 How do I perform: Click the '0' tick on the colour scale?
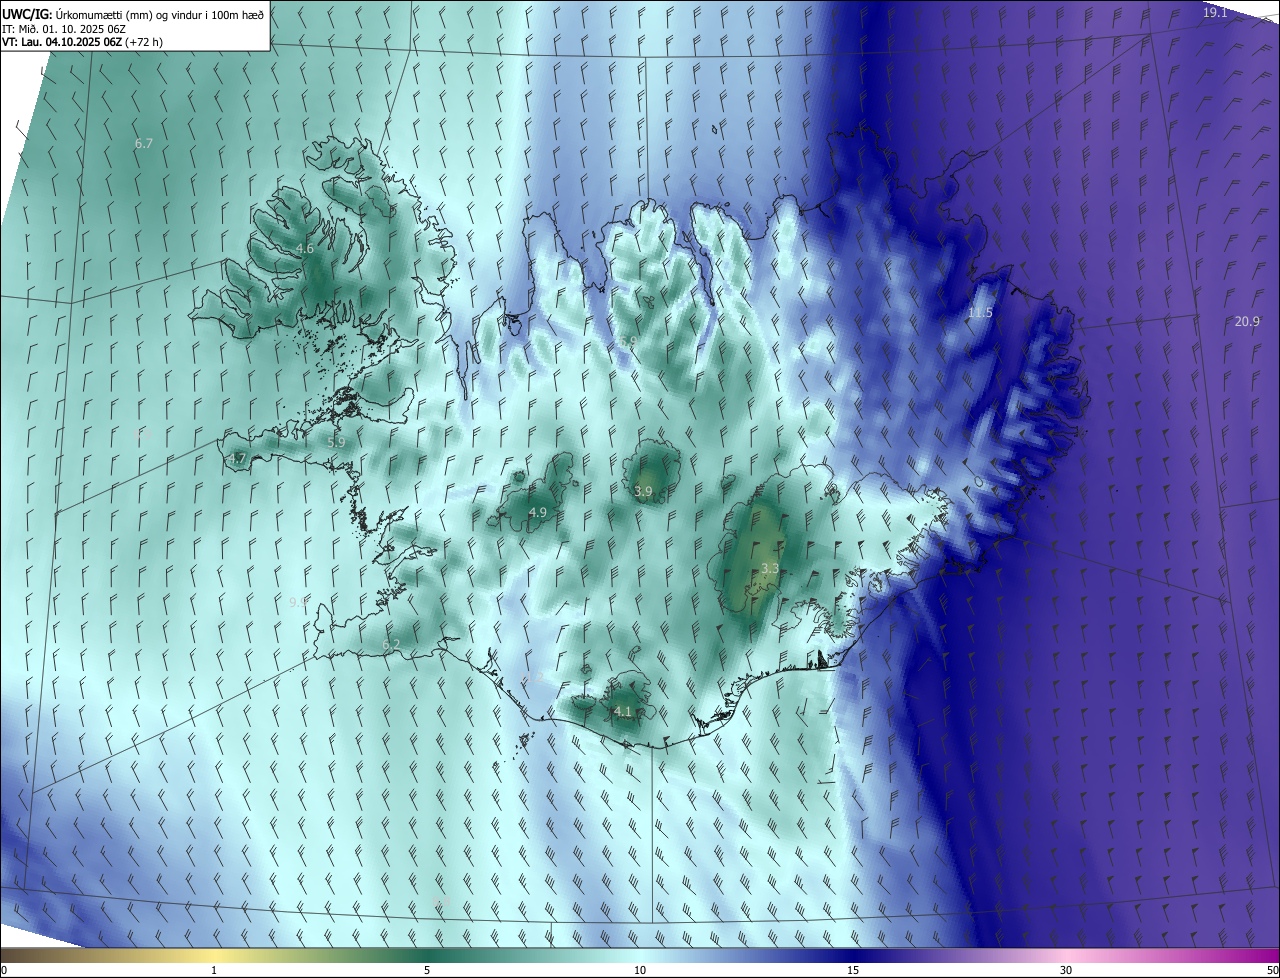tap(4, 970)
